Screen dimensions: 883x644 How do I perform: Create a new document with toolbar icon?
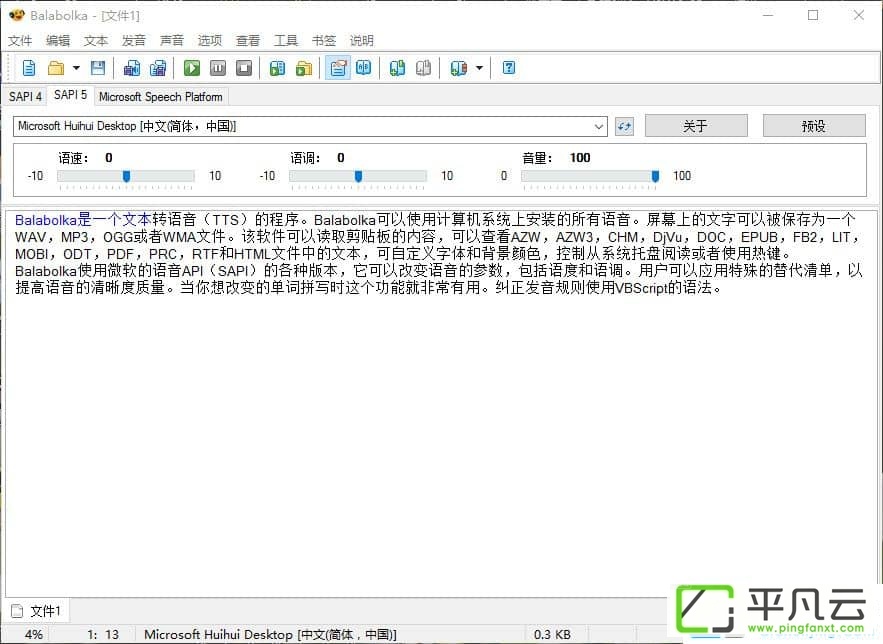[x=29, y=68]
